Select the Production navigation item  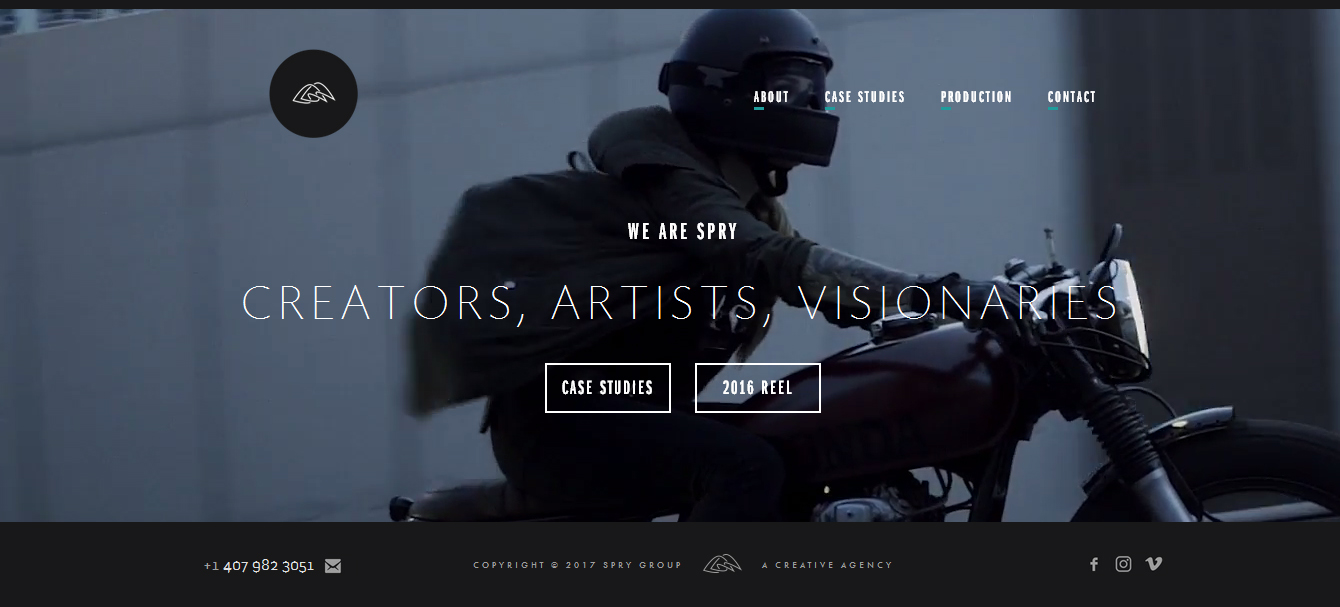pos(976,97)
